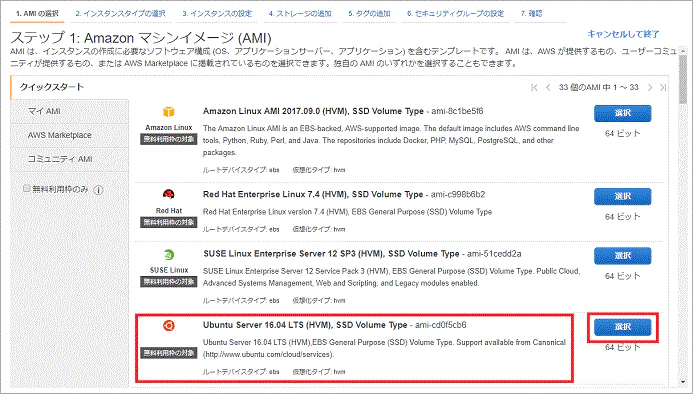
Task: Open the コミュニティ AMI section
Action: 70,159
